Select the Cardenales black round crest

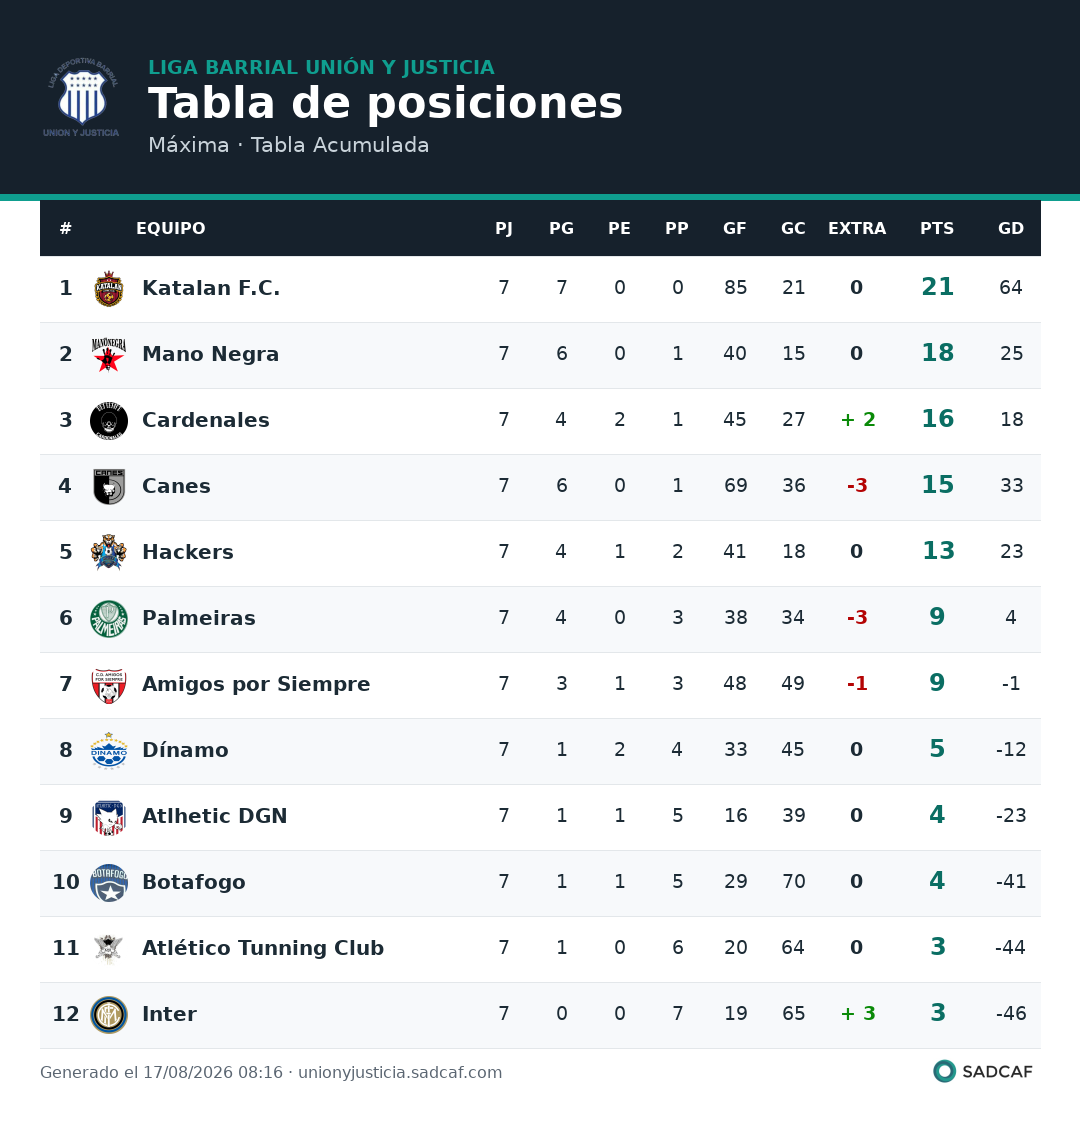pos(109,421)
